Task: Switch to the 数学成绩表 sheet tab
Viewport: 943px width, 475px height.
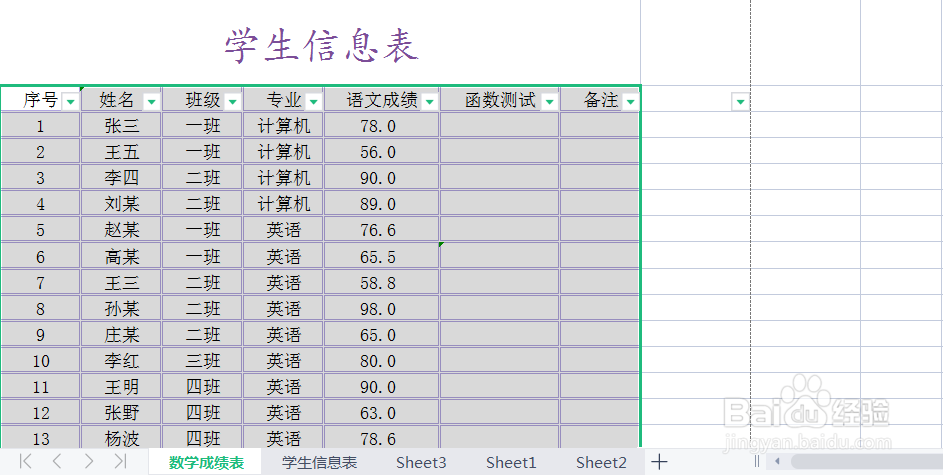Action: click(206, 462)
